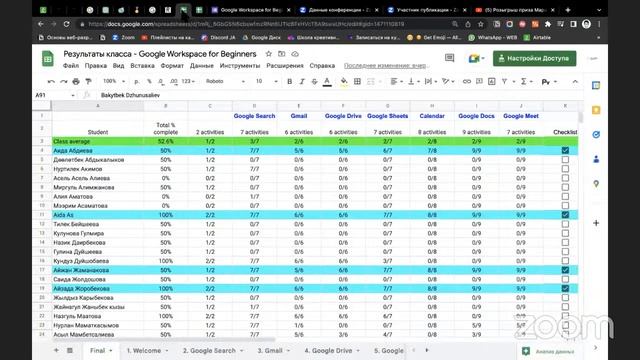Format the cell as percent
The width and height of the screenshot is (640, 360).
(149, 82)
